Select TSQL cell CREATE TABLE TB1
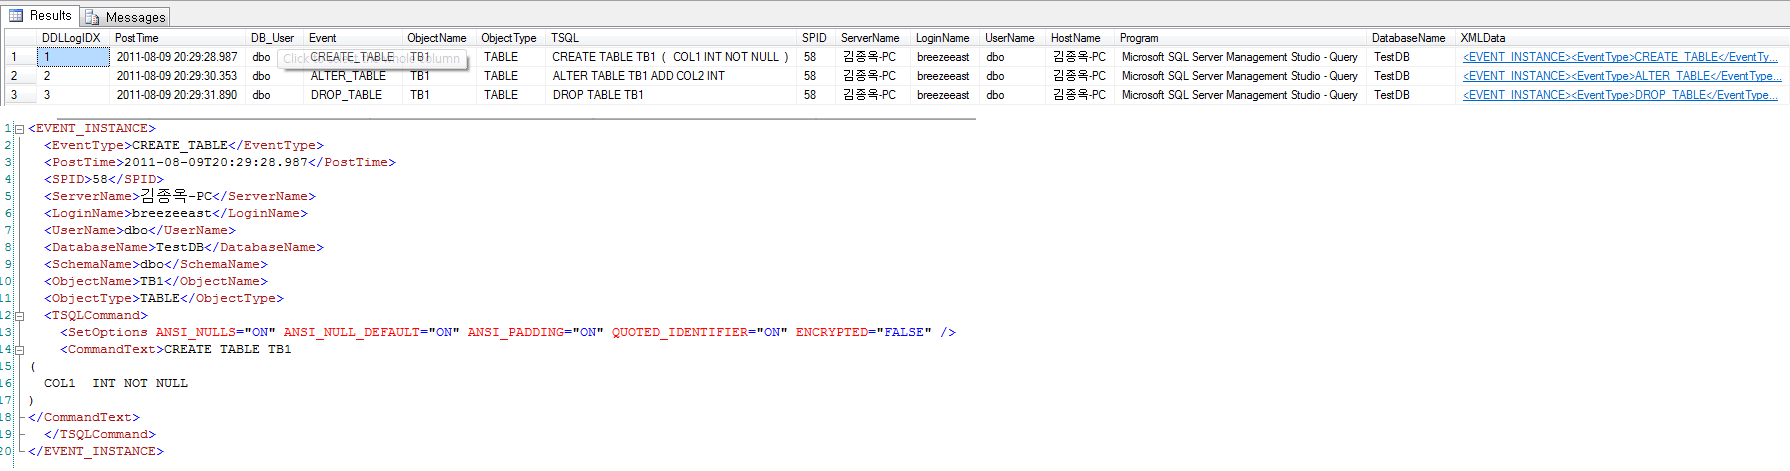This screenshot has width=1790, height=471. click(672, 57)
